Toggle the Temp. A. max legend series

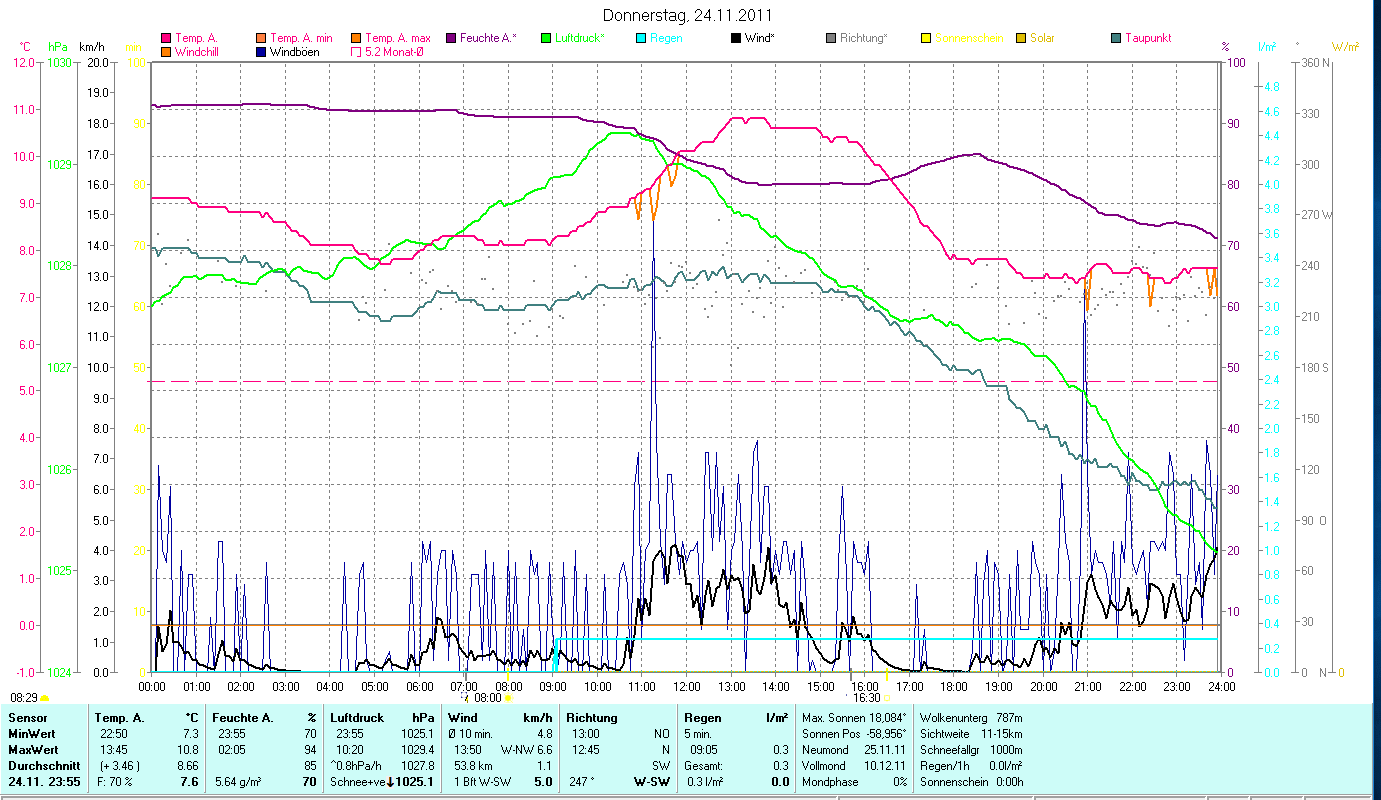[x=357, y=38]
